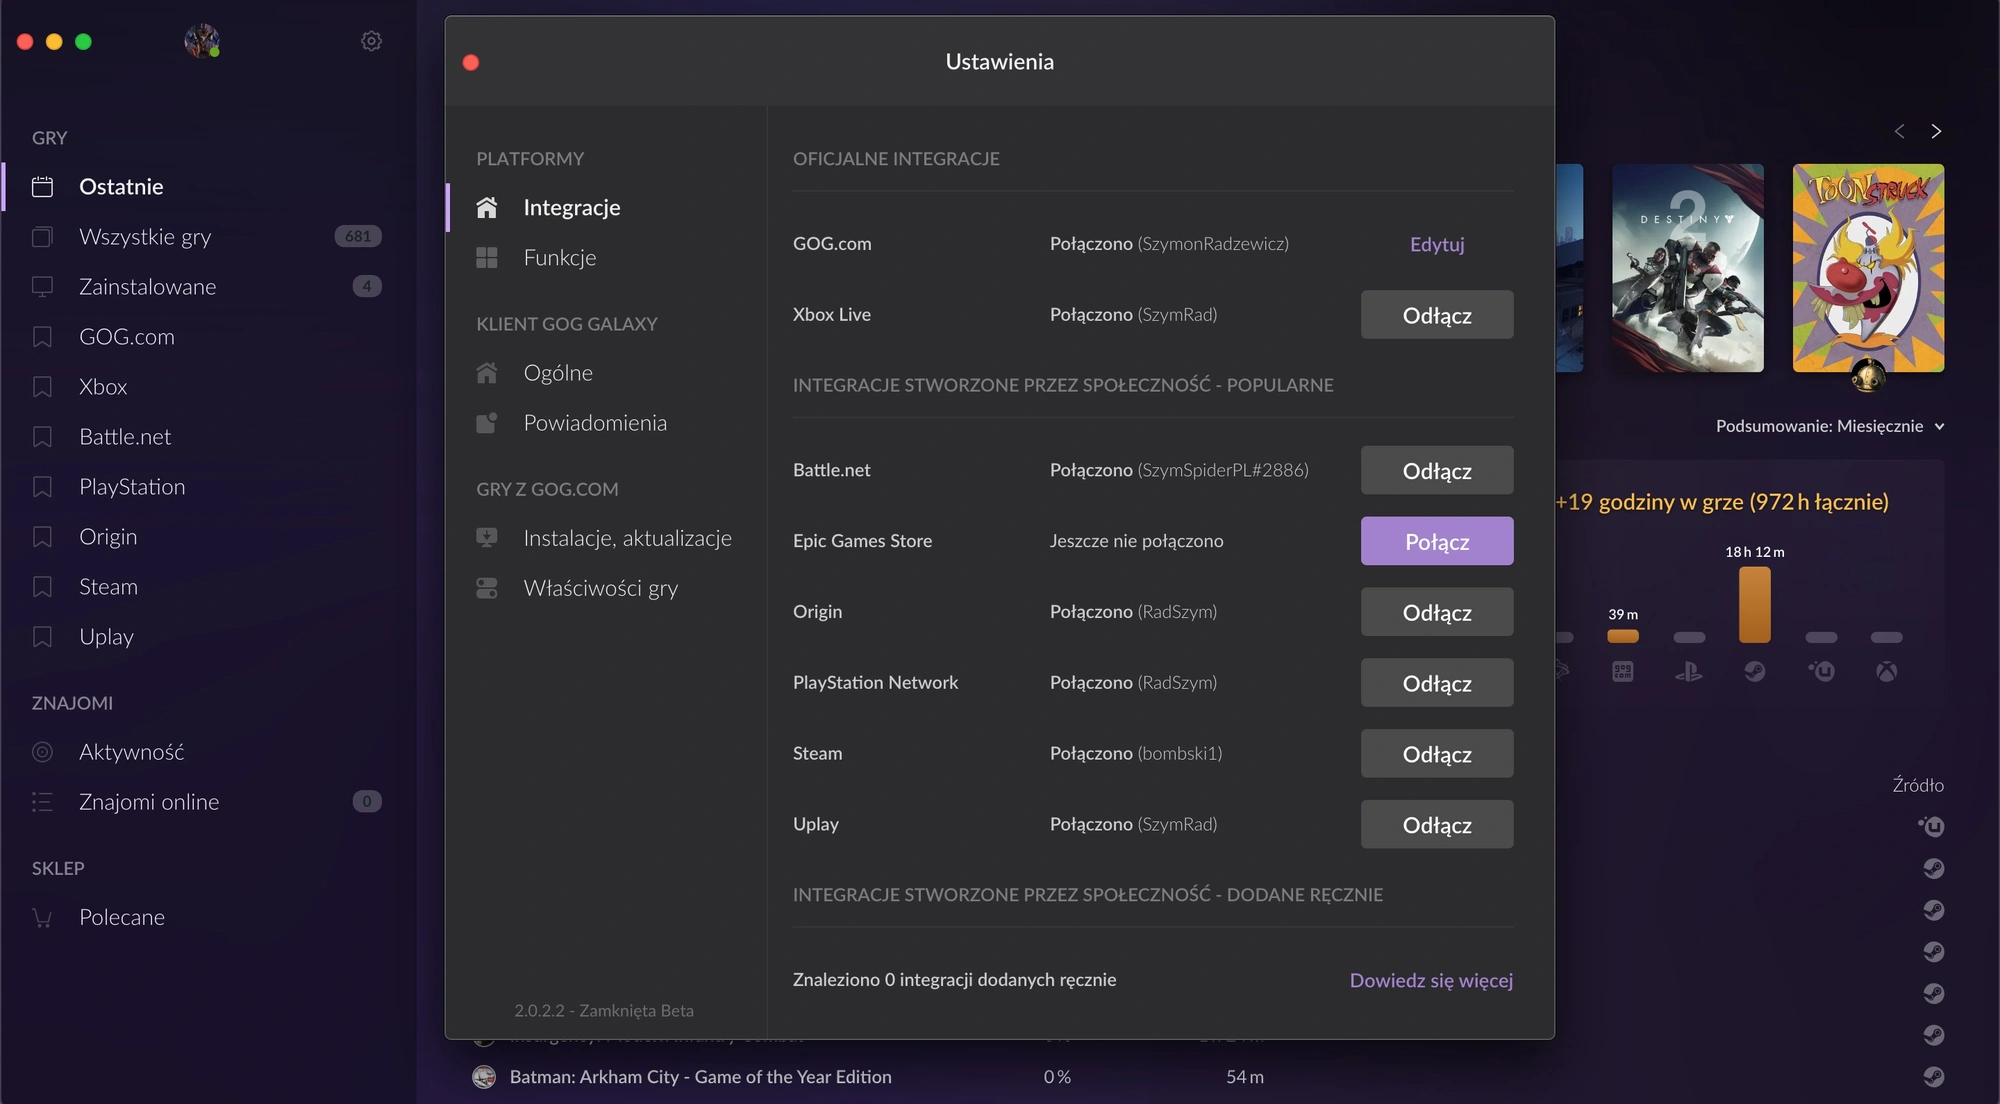
Task: Edit the GOG.com connection via Edytuj
Action: point(1437,244)
